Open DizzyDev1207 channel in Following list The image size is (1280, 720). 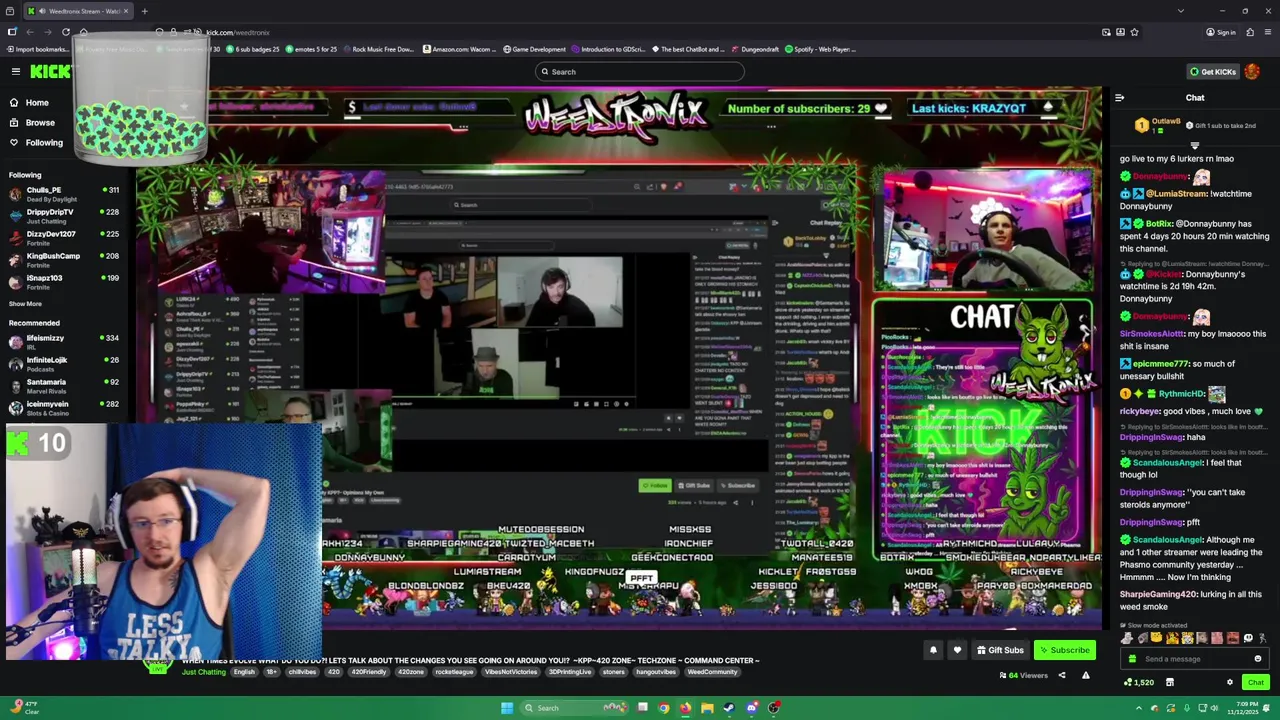tap(64, 237)
